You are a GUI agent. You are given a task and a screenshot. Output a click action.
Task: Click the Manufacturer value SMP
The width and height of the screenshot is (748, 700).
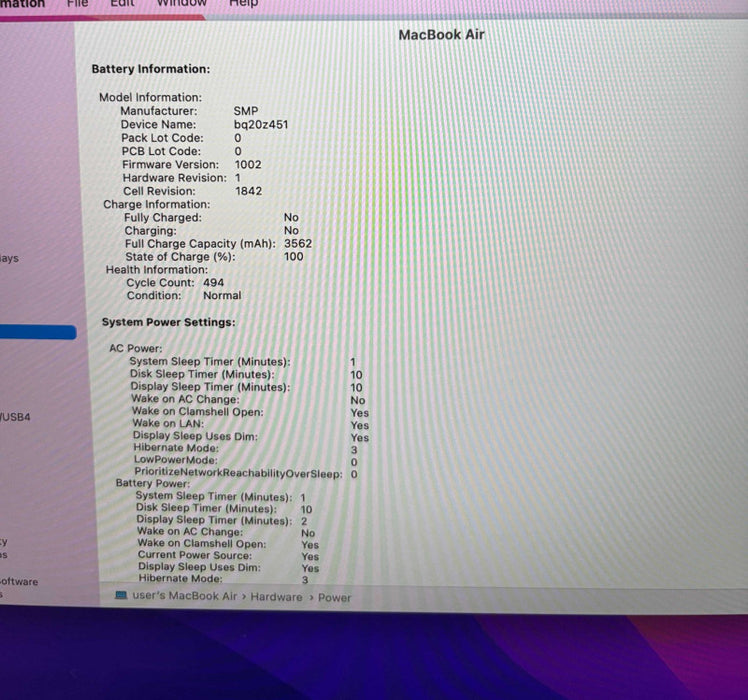[246, 111]
